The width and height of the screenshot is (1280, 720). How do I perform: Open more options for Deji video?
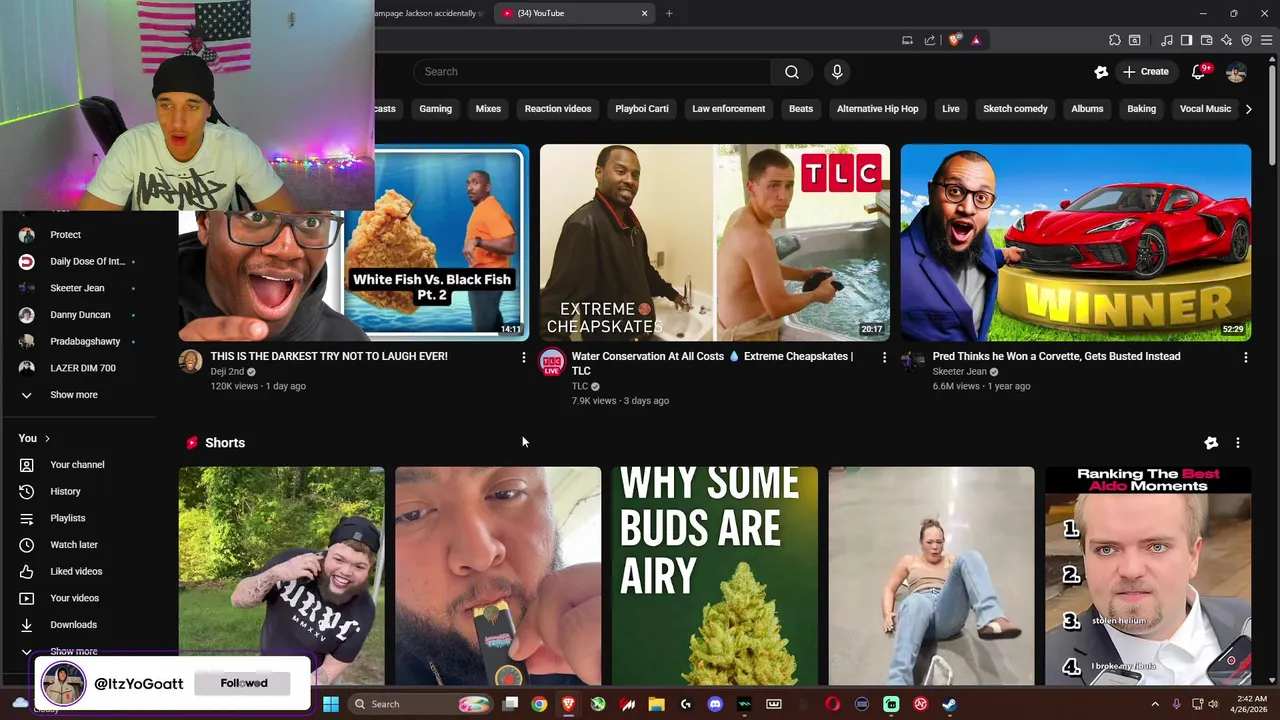point(523,357)
